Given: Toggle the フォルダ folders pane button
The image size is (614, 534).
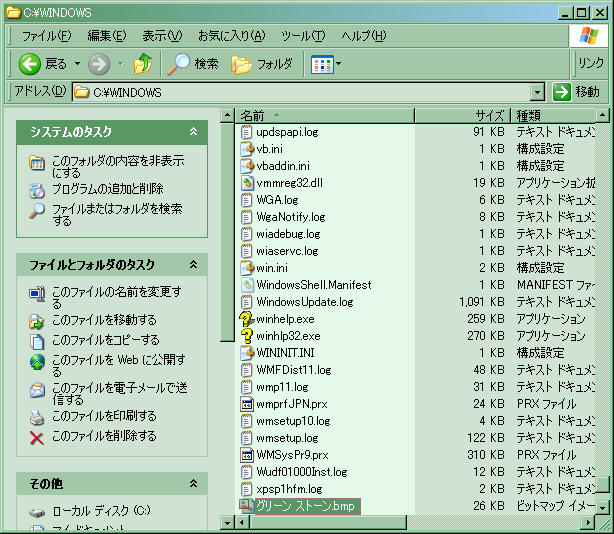Looking at the screenshot, I should click(x=262, y=64).
